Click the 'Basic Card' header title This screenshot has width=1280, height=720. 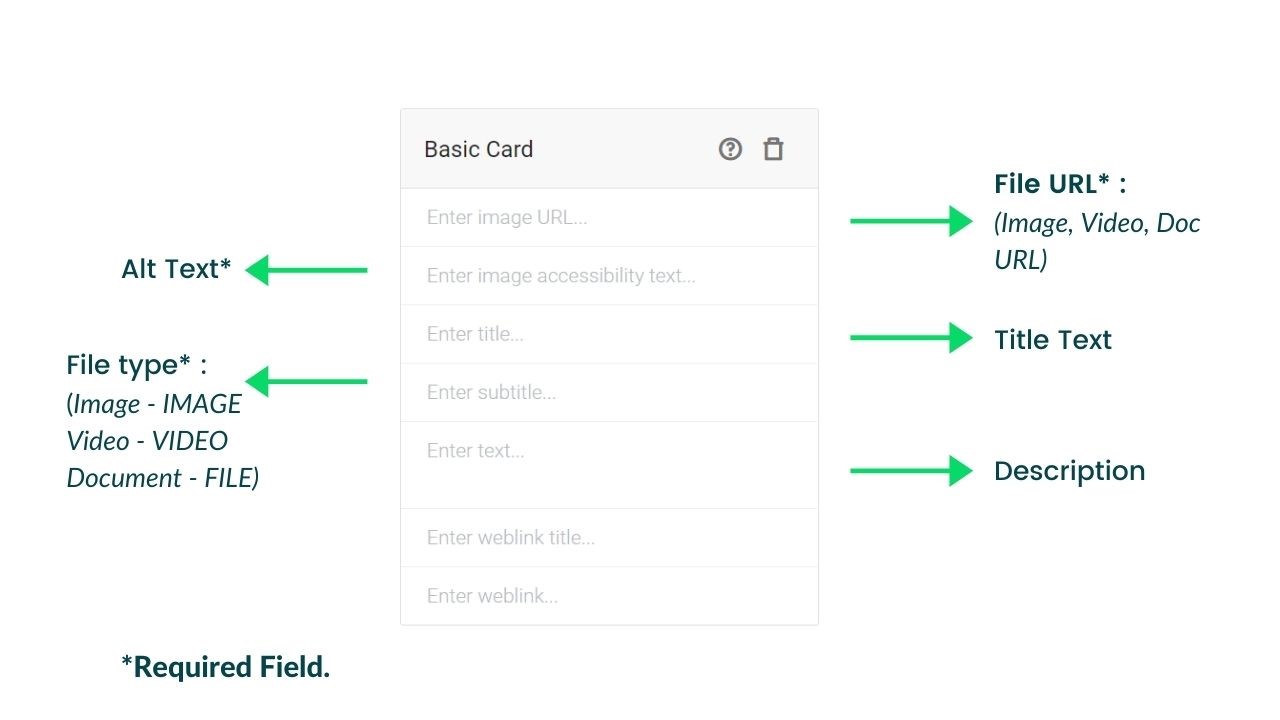[x=478, y=149]
